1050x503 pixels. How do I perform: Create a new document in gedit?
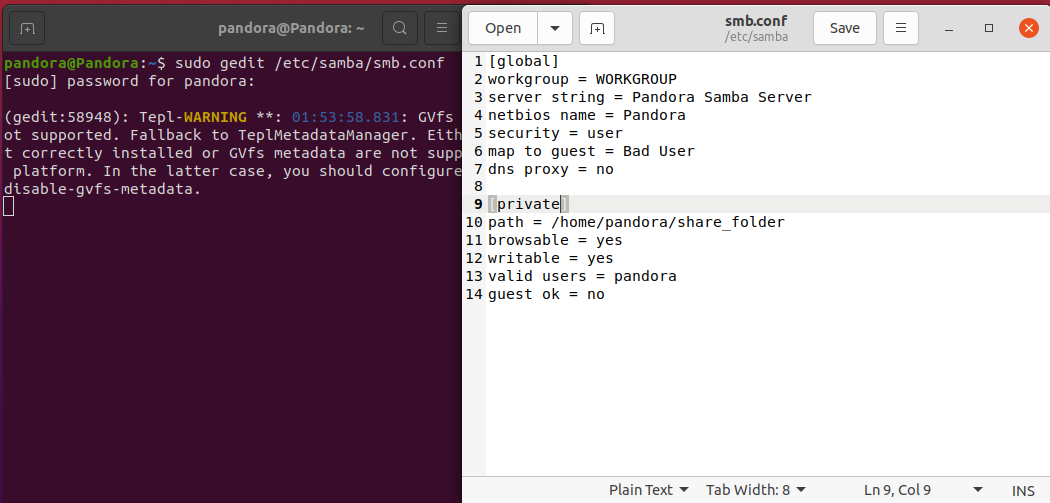596,28
